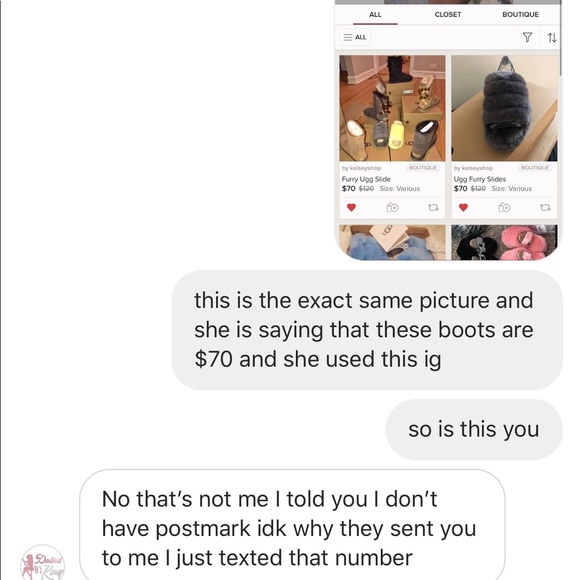Unlike the Furry Ugg Slide heart

[x=351, y=208]
